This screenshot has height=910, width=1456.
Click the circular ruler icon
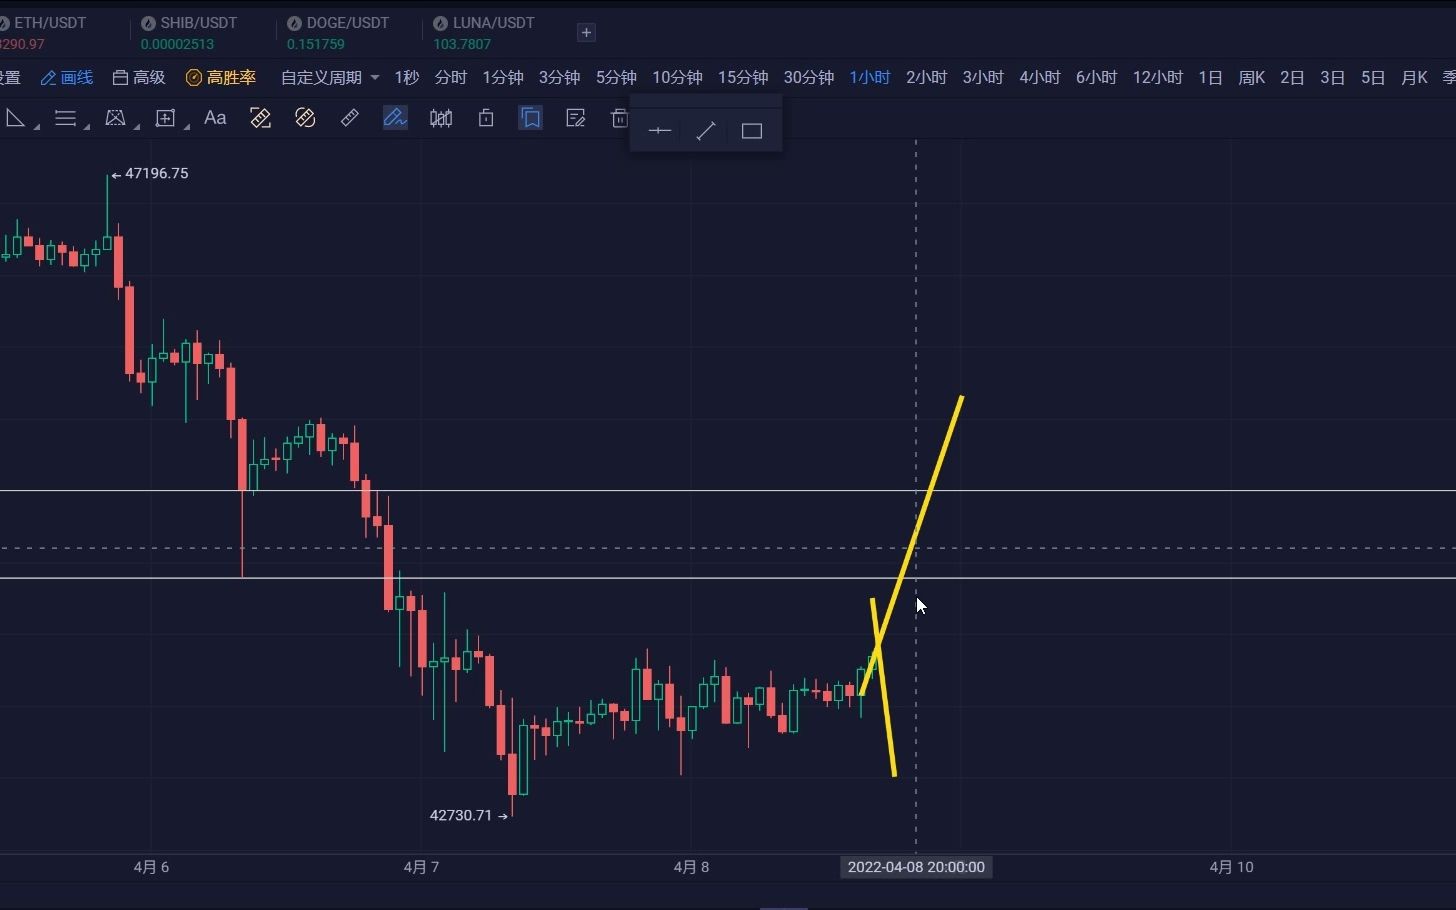(x=305, y=118)
